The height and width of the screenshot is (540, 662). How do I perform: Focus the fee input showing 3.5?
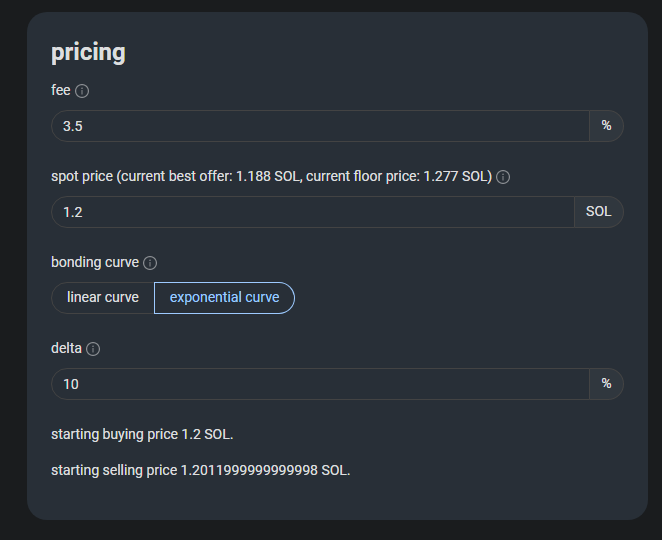[x=320, y=126]
